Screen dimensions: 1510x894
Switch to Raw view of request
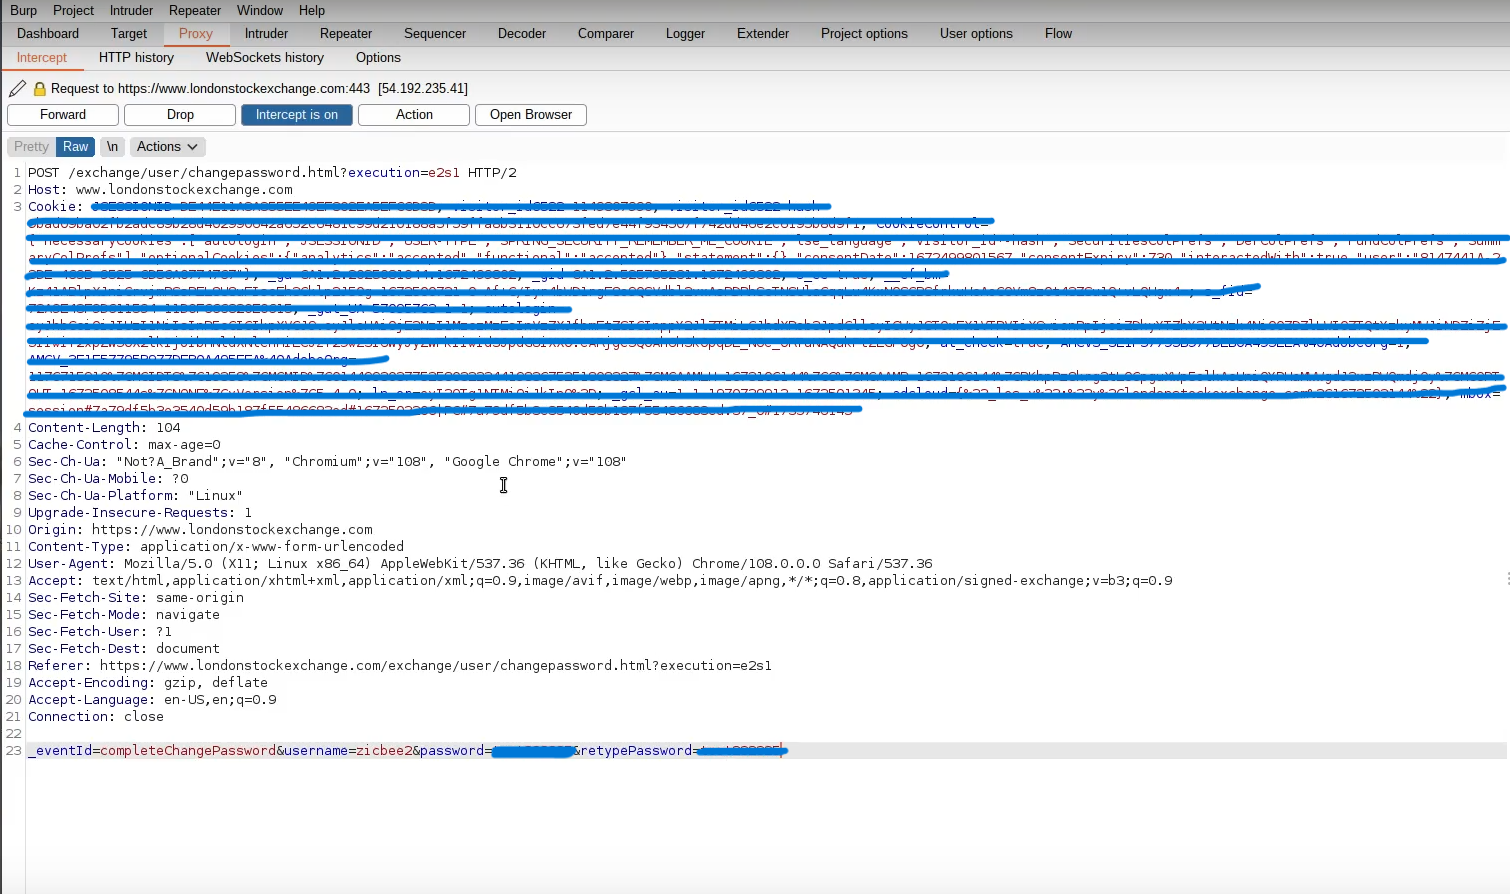(x=75, y=147)
